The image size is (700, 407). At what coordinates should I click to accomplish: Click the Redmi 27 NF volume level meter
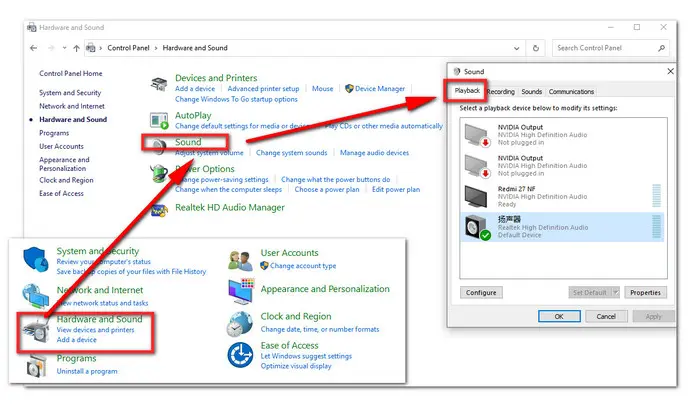656,196
